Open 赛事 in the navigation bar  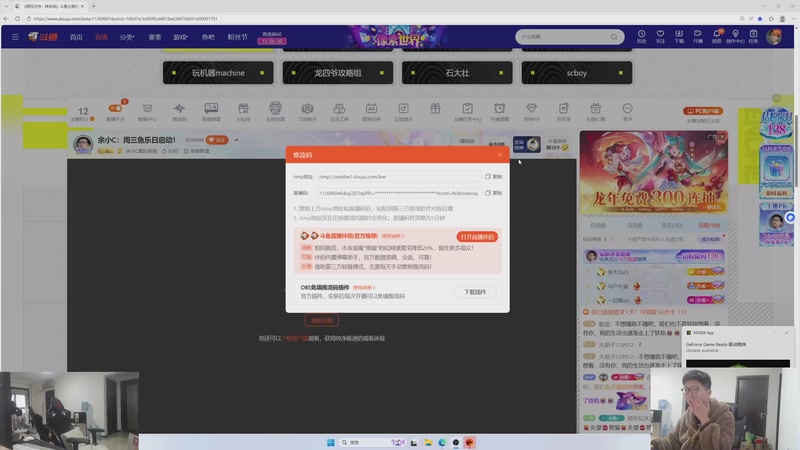[x=155, y=37]
